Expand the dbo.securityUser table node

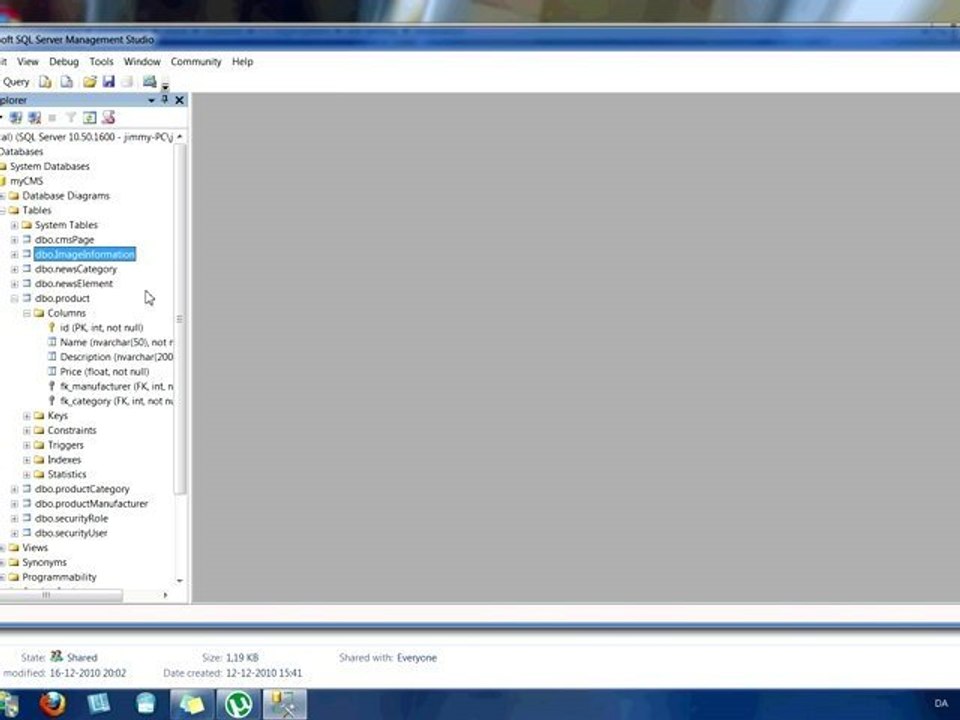coord(14,534)
